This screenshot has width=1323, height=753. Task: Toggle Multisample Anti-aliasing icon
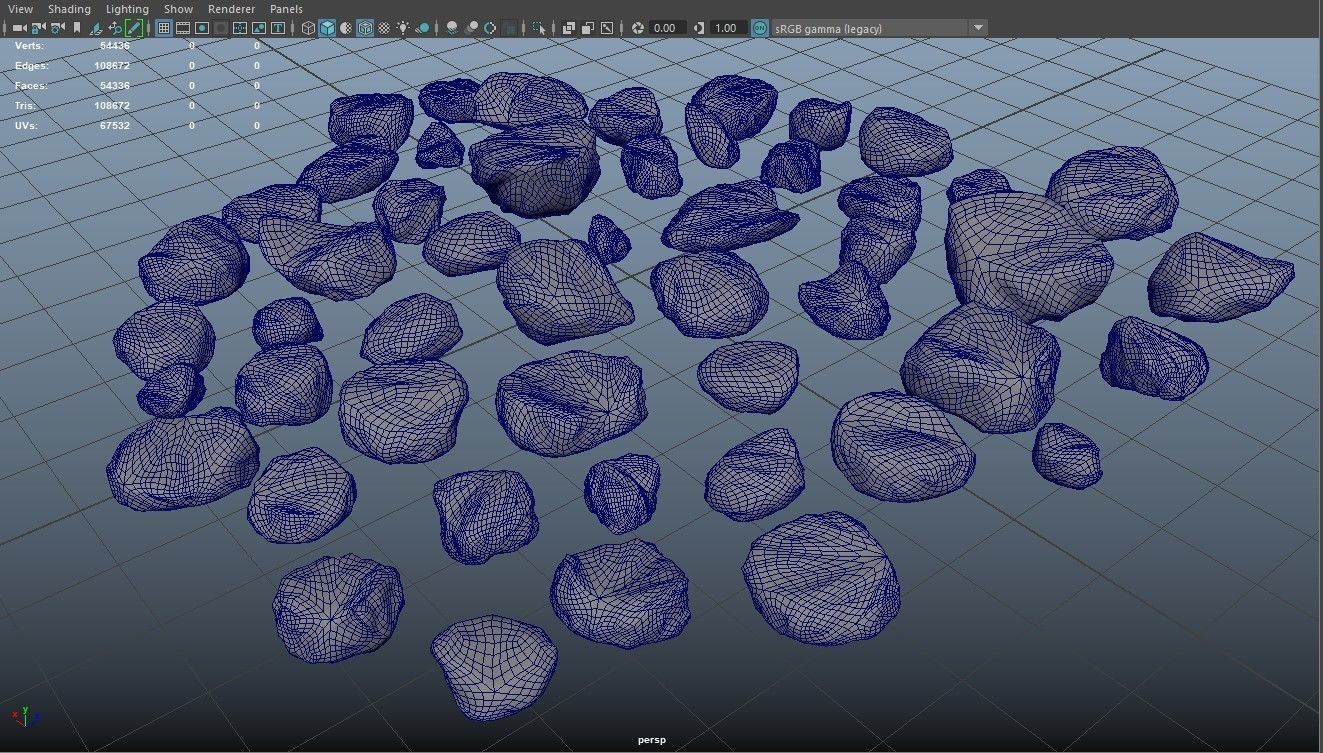(x=490, y=28)
